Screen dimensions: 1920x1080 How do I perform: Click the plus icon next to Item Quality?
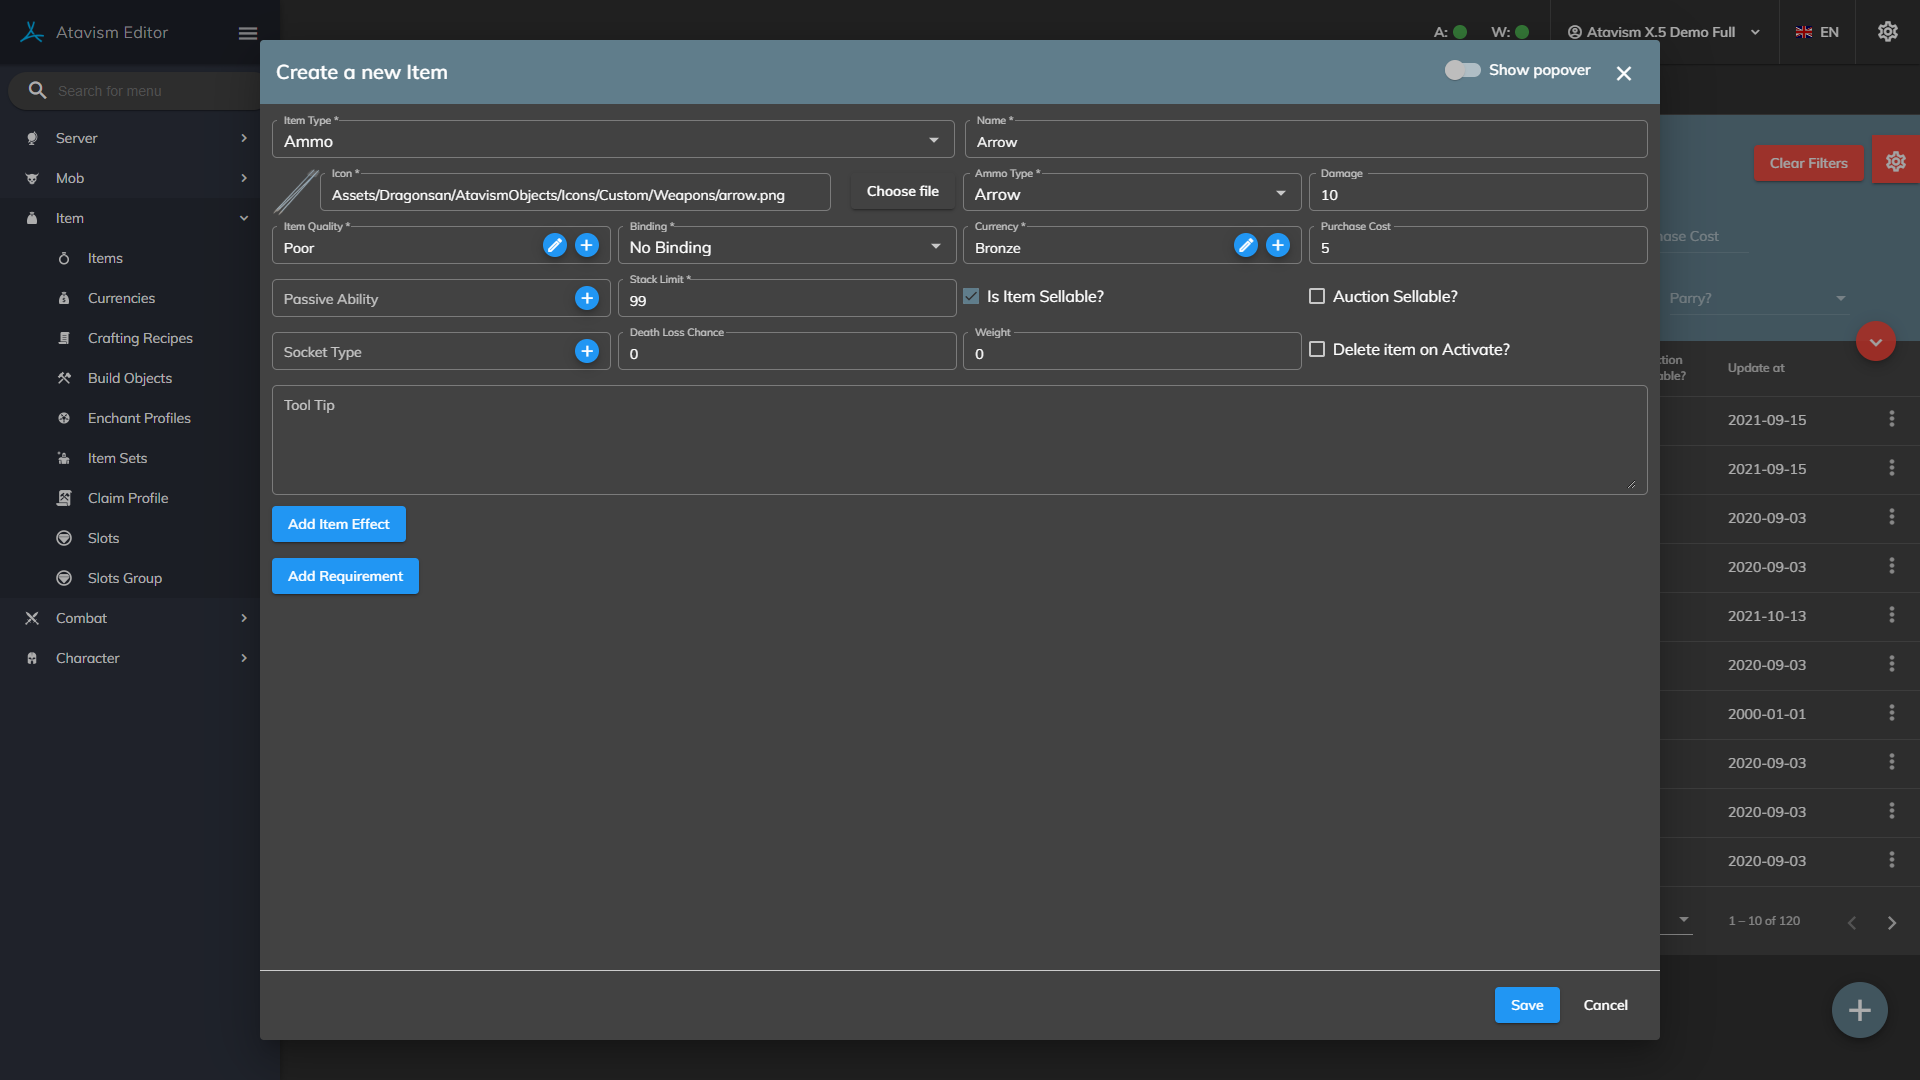587,245
